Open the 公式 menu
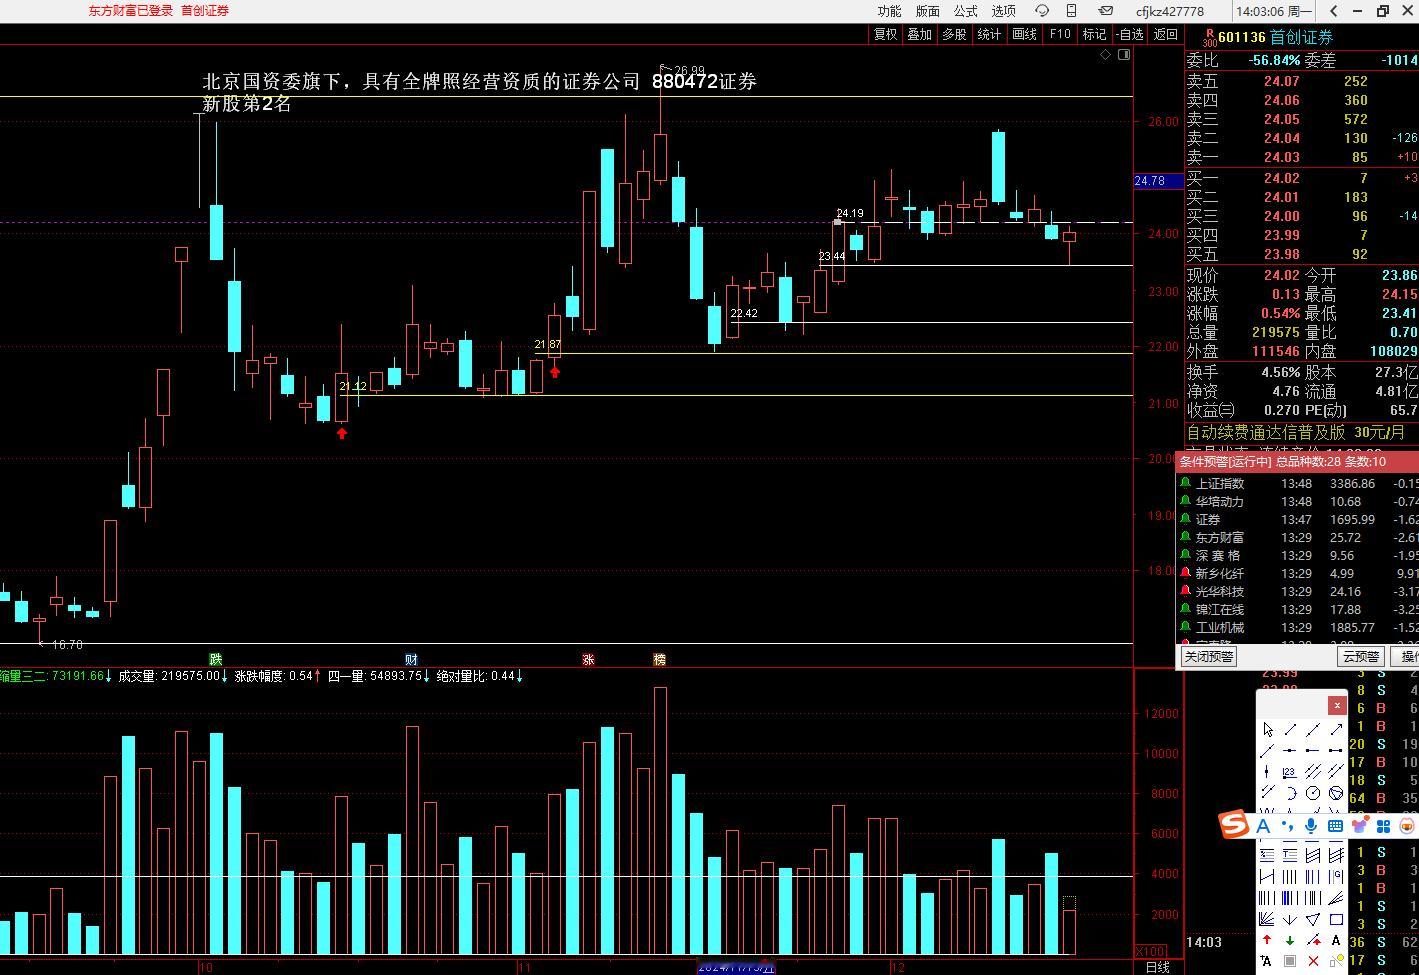Screen dimensions: 1419x975 [x=965, y=11]
